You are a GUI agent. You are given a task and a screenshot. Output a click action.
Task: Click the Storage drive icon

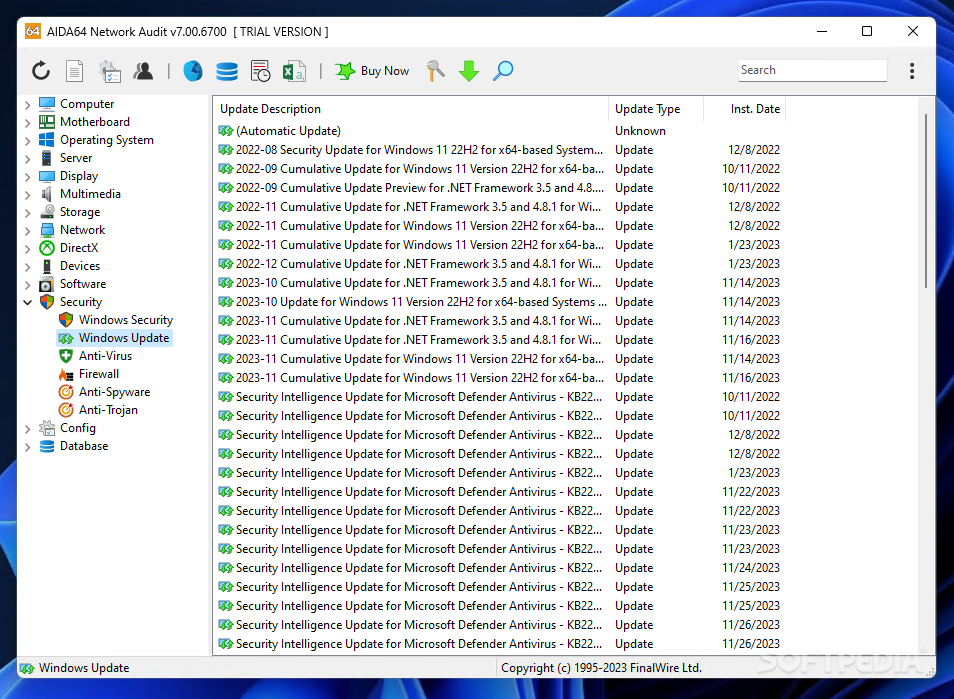pyautogui.click(x=47, y=212)
